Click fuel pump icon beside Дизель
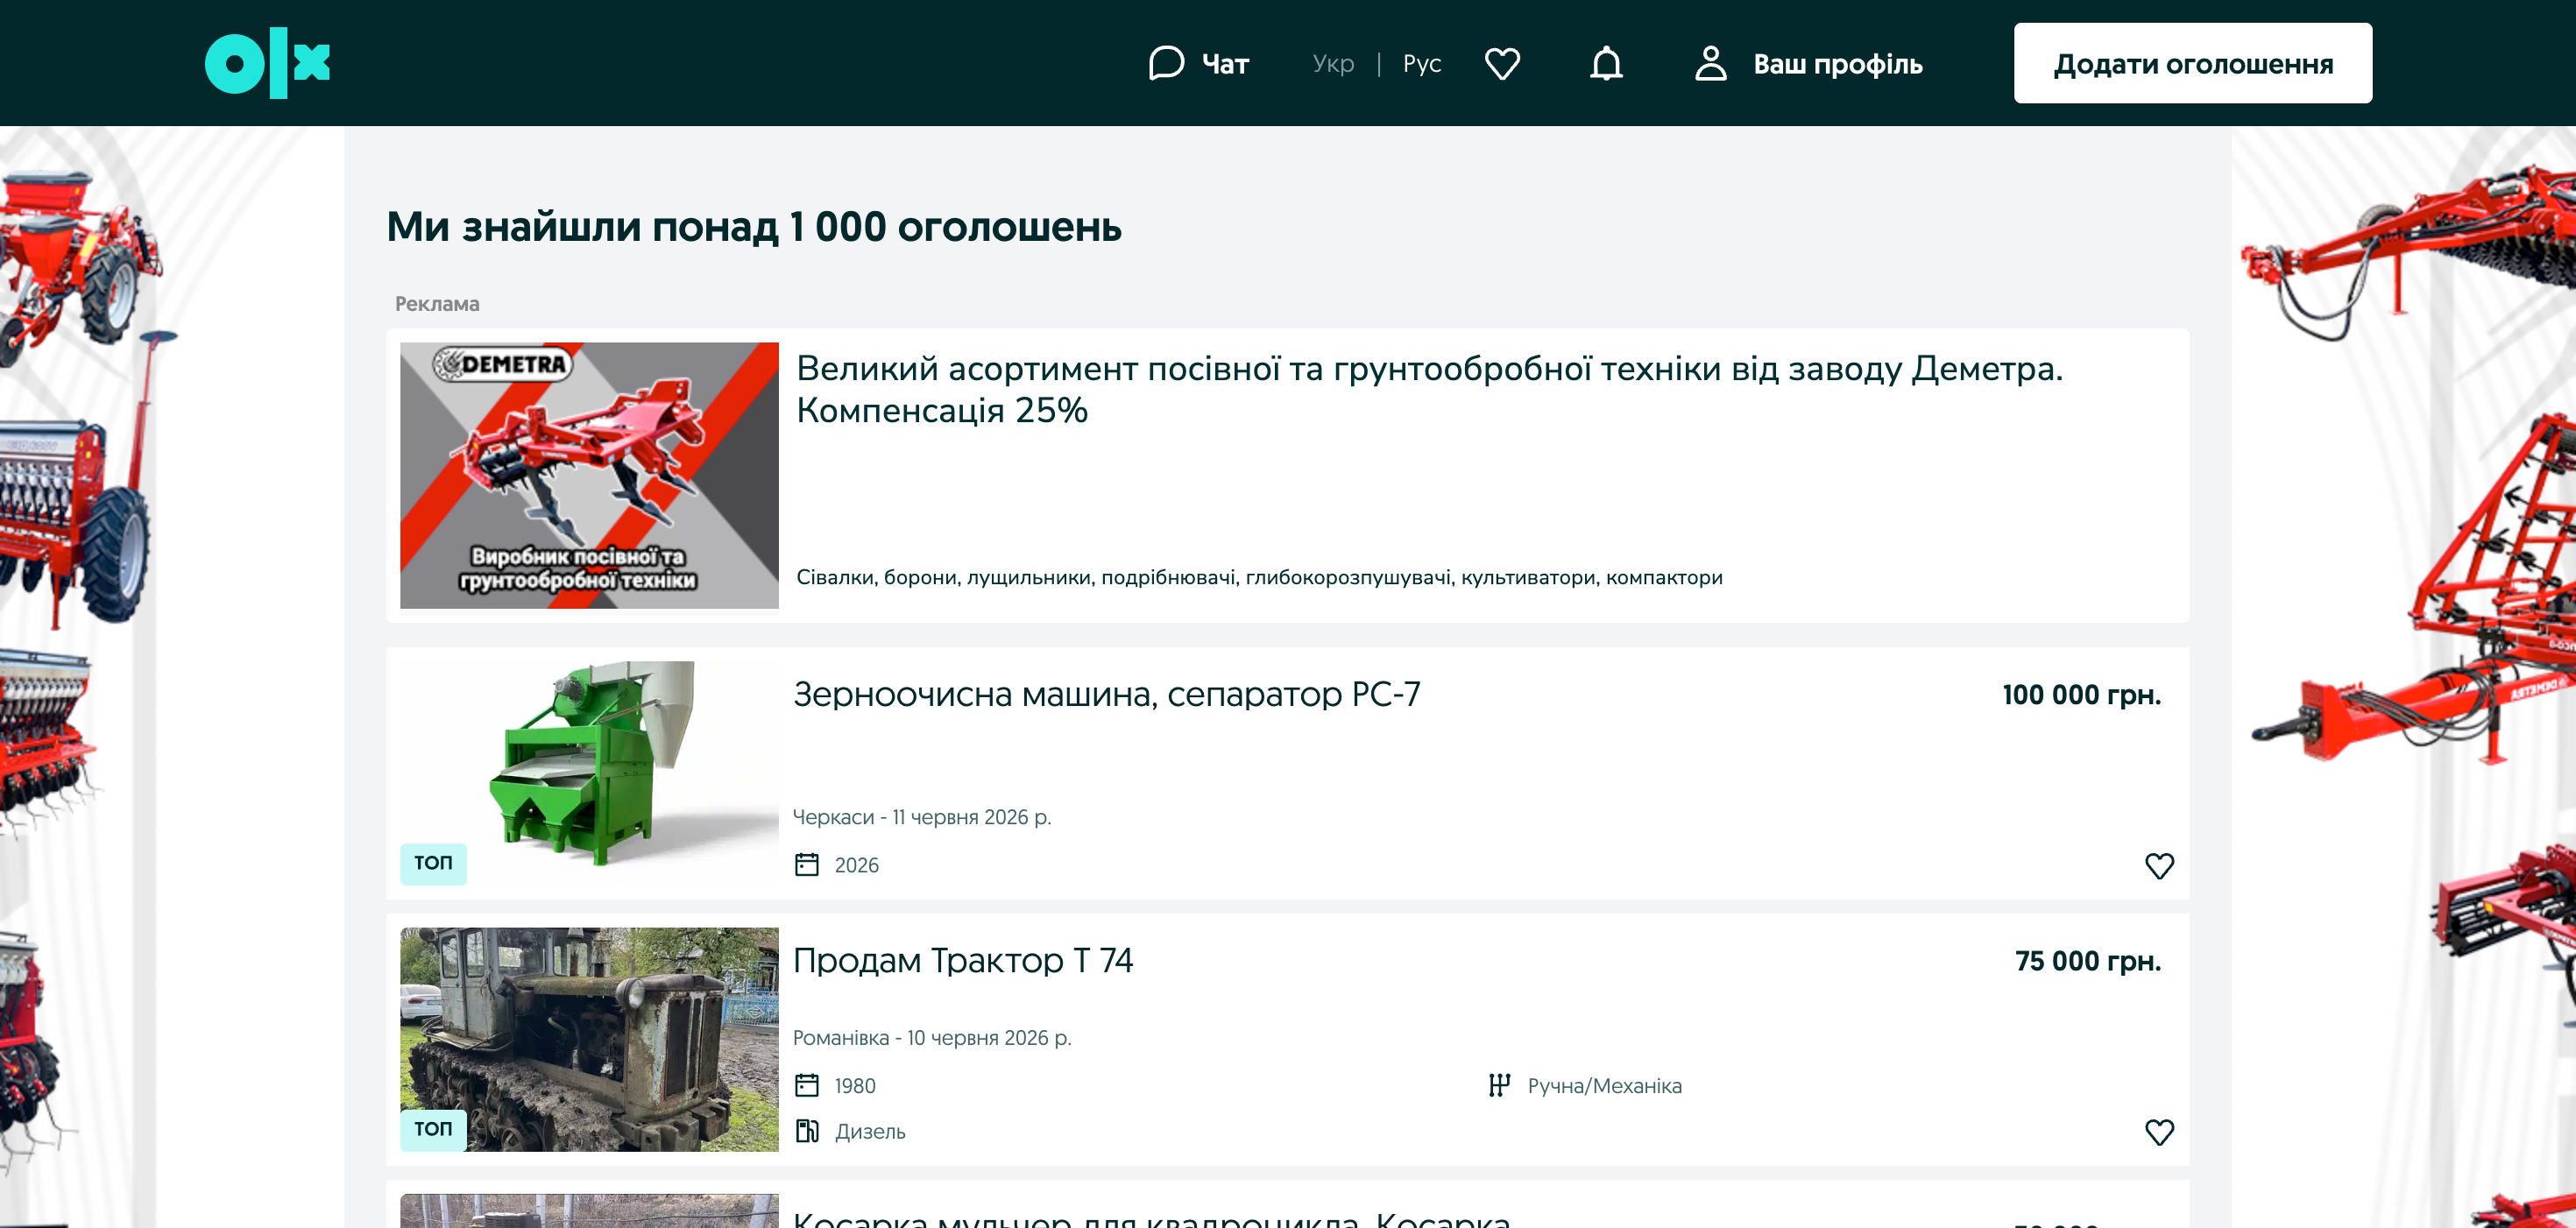Screen dimensions: 2576x1228 807,1131
